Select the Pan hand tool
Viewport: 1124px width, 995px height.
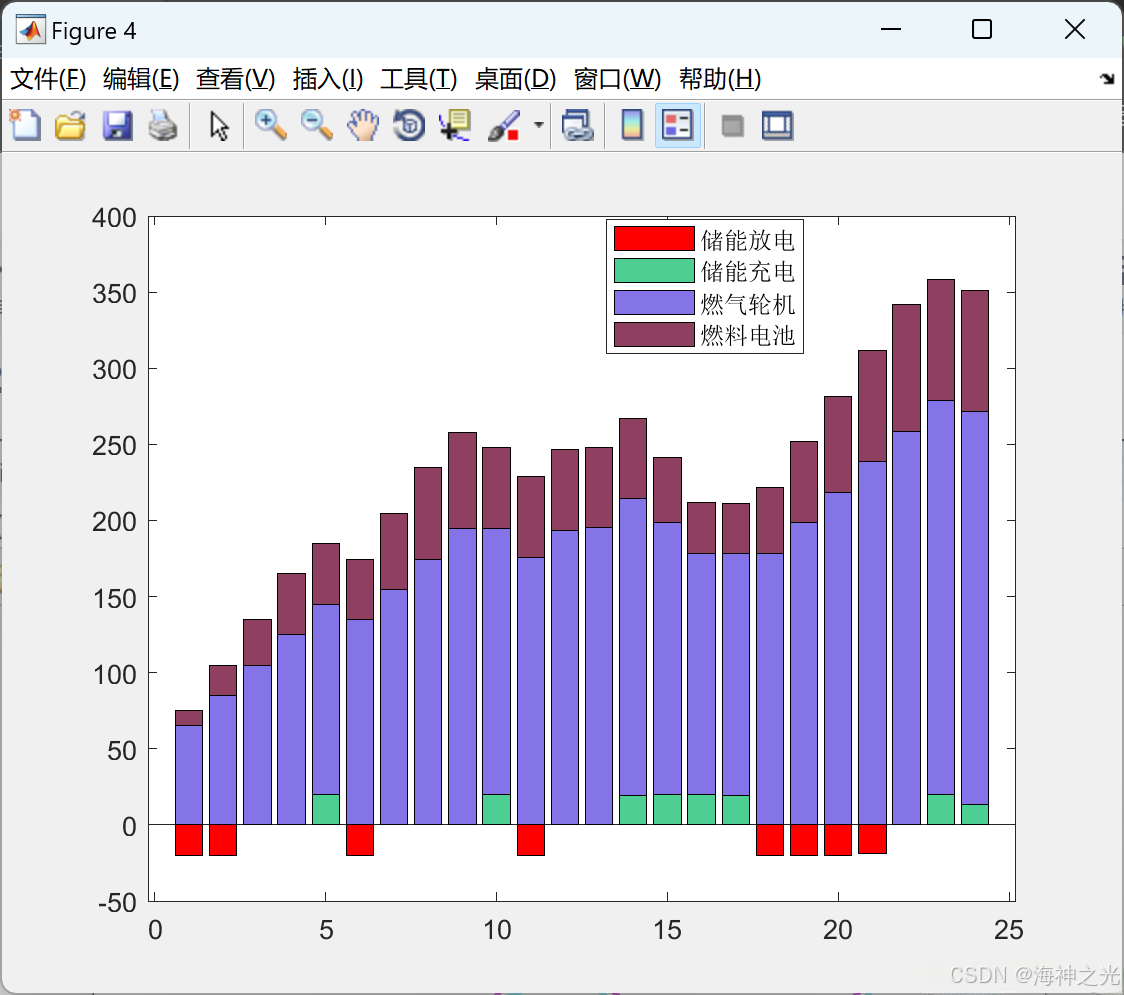coord(363,125)
